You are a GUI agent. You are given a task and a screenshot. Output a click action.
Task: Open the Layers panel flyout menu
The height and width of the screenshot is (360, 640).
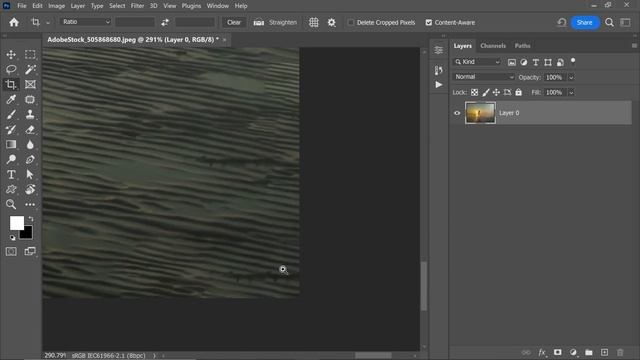pos(634,46)
